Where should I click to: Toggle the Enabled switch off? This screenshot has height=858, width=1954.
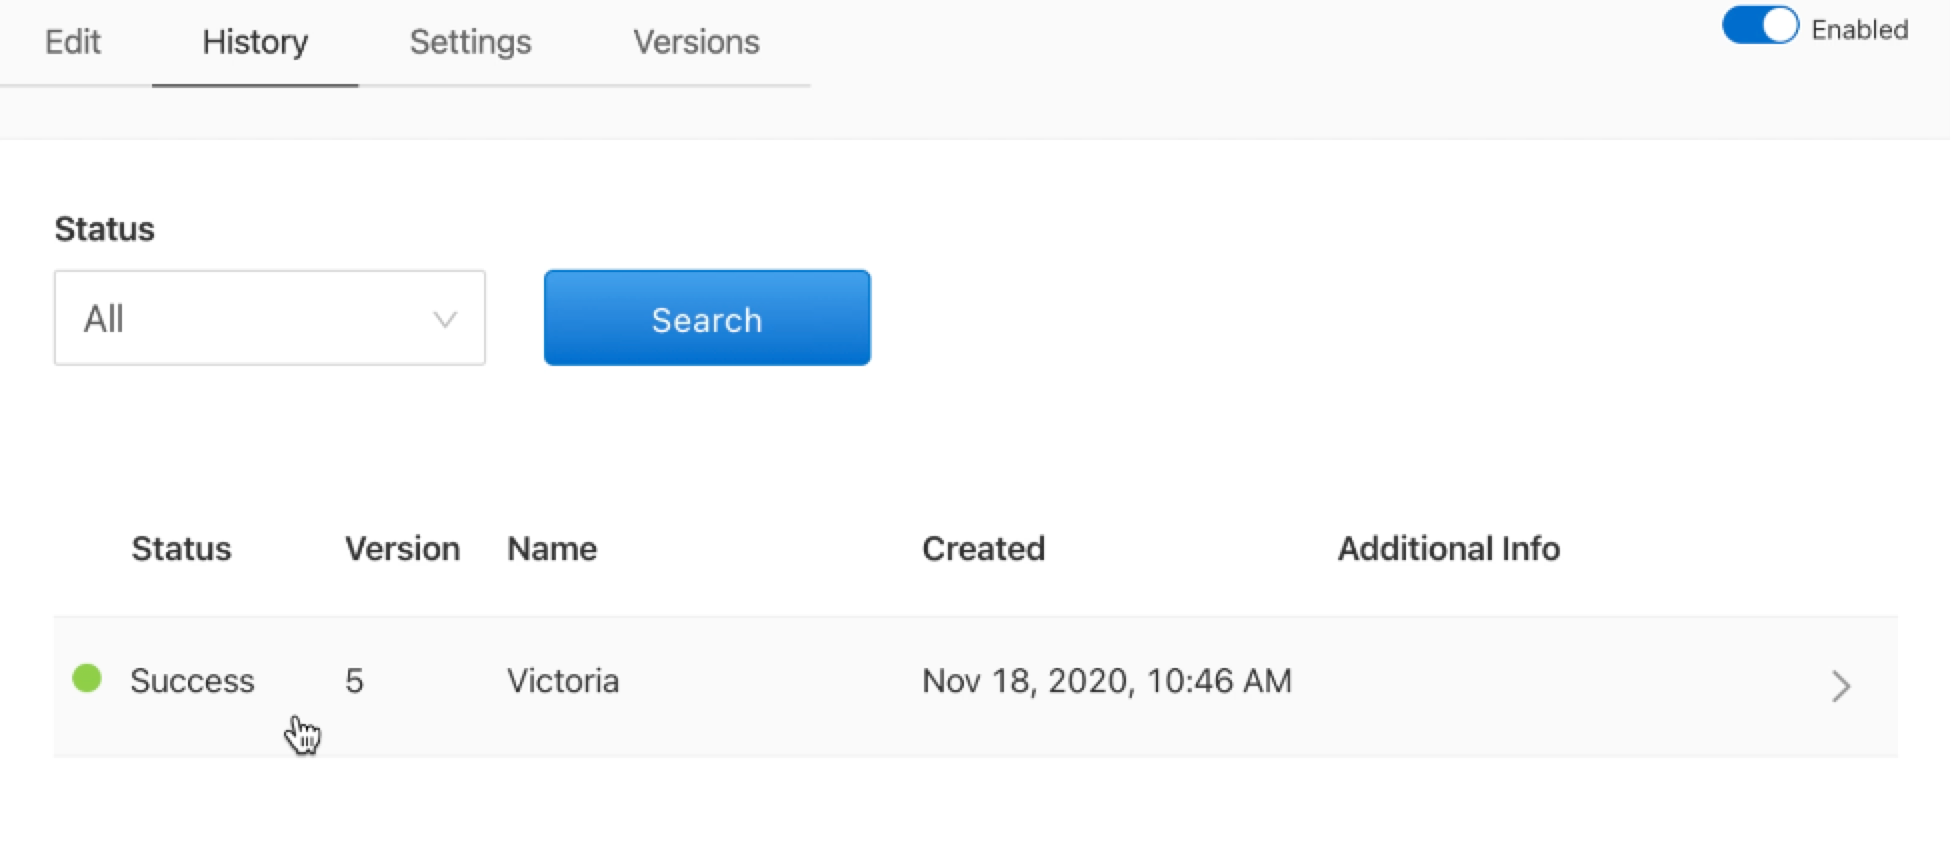[1759, 27]
